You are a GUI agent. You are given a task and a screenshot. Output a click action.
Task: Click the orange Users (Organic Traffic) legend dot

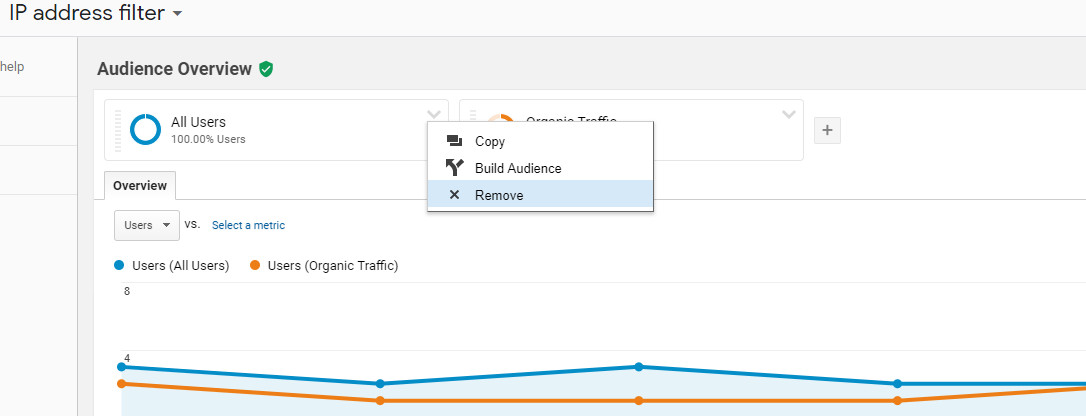click(255, 265)
